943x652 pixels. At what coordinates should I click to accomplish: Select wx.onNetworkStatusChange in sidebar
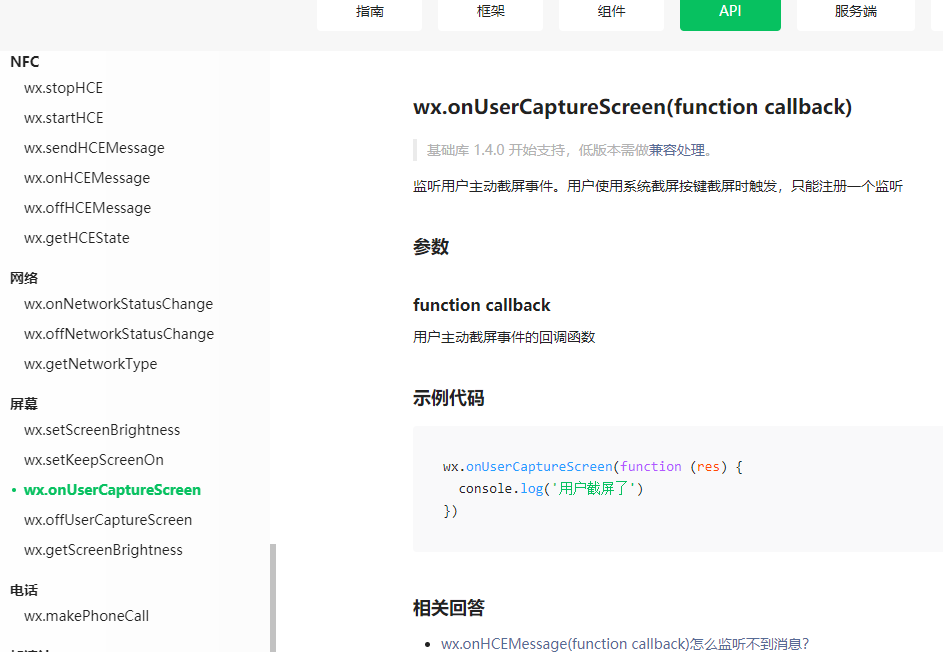tap(118, 304)
